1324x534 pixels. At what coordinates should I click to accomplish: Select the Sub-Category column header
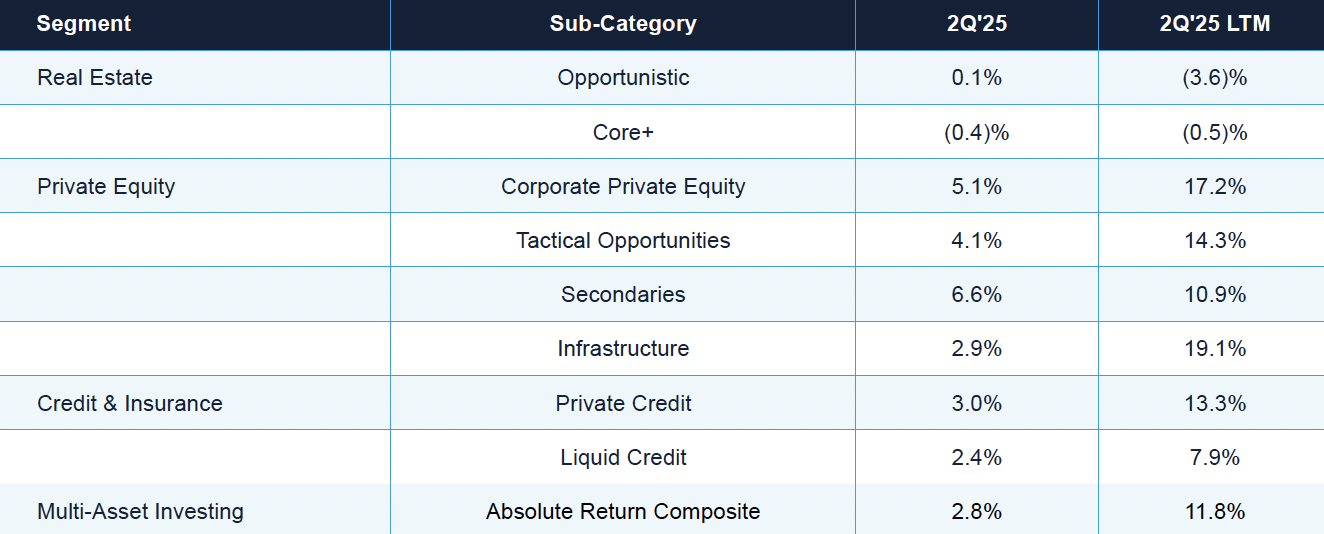pos(623,24)
